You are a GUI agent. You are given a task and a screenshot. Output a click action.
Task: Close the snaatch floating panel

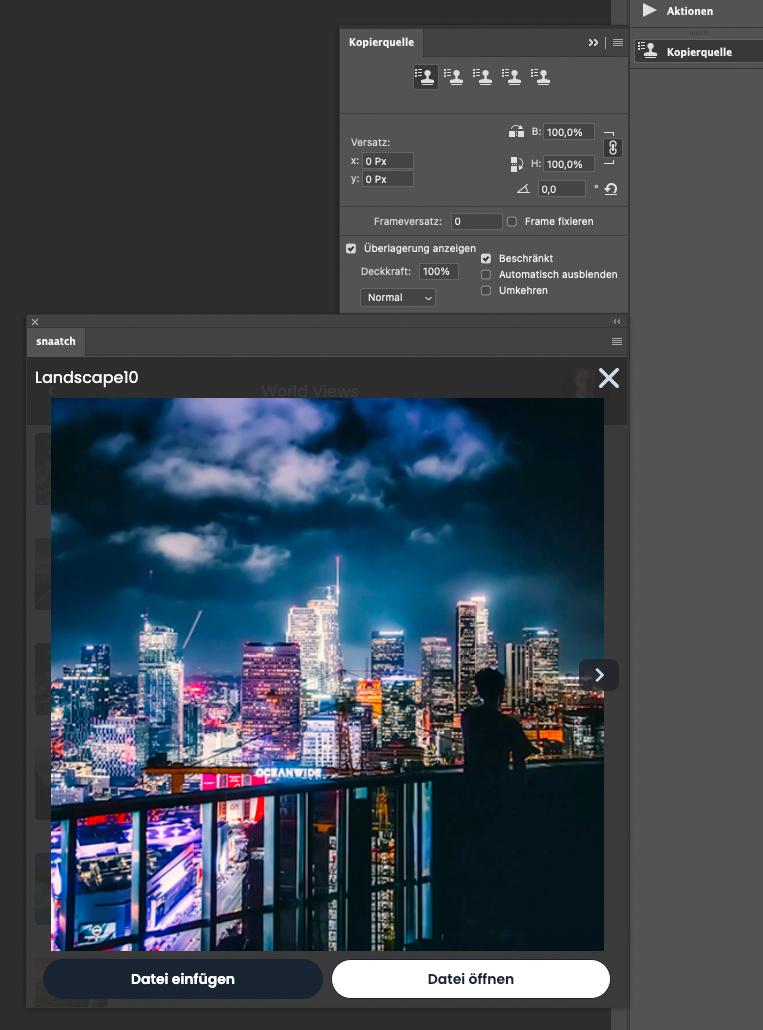(35, 322)
